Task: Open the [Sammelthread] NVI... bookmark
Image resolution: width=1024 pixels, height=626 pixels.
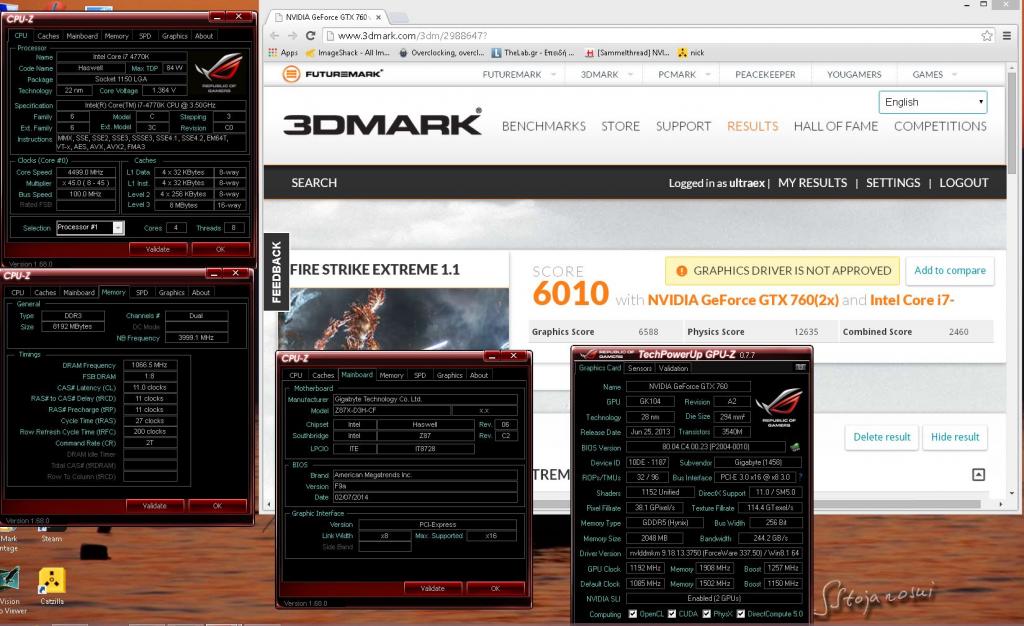Action: point(628,53)
